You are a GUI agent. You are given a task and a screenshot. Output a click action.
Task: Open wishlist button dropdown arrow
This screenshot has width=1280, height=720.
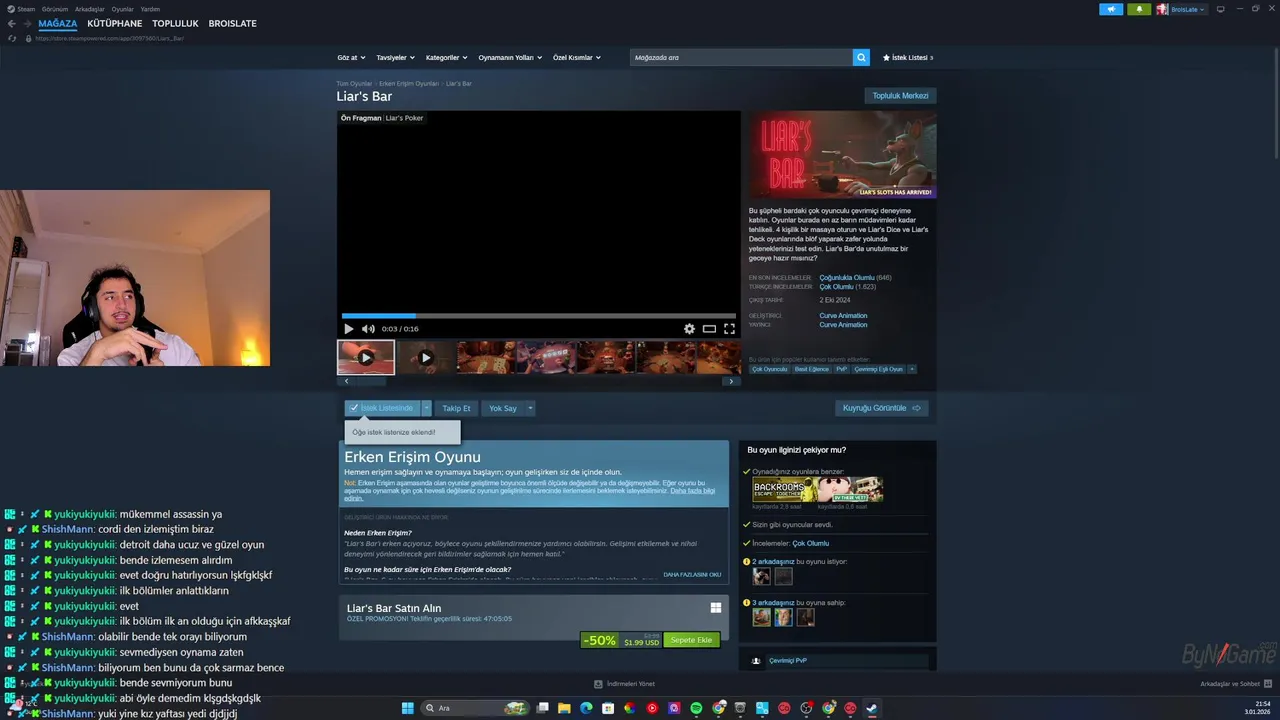click(x=426, y=408)
